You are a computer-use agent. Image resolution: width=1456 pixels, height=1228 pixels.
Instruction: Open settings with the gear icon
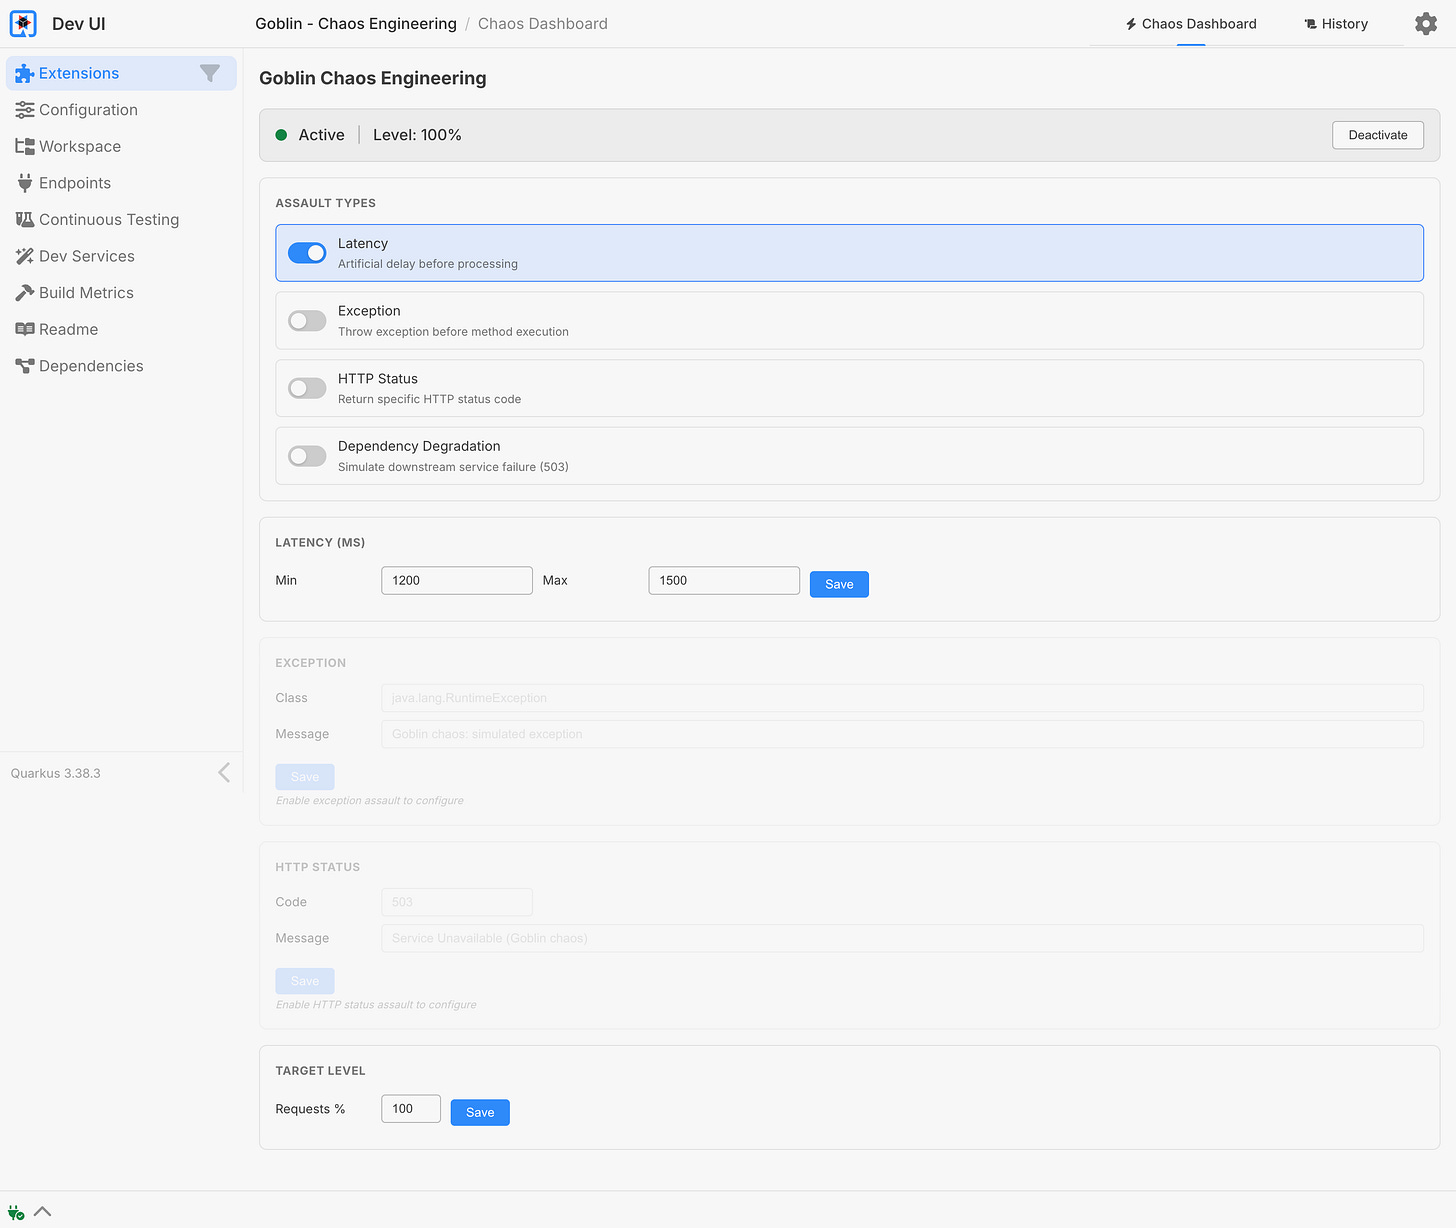tap(1426, 23)
